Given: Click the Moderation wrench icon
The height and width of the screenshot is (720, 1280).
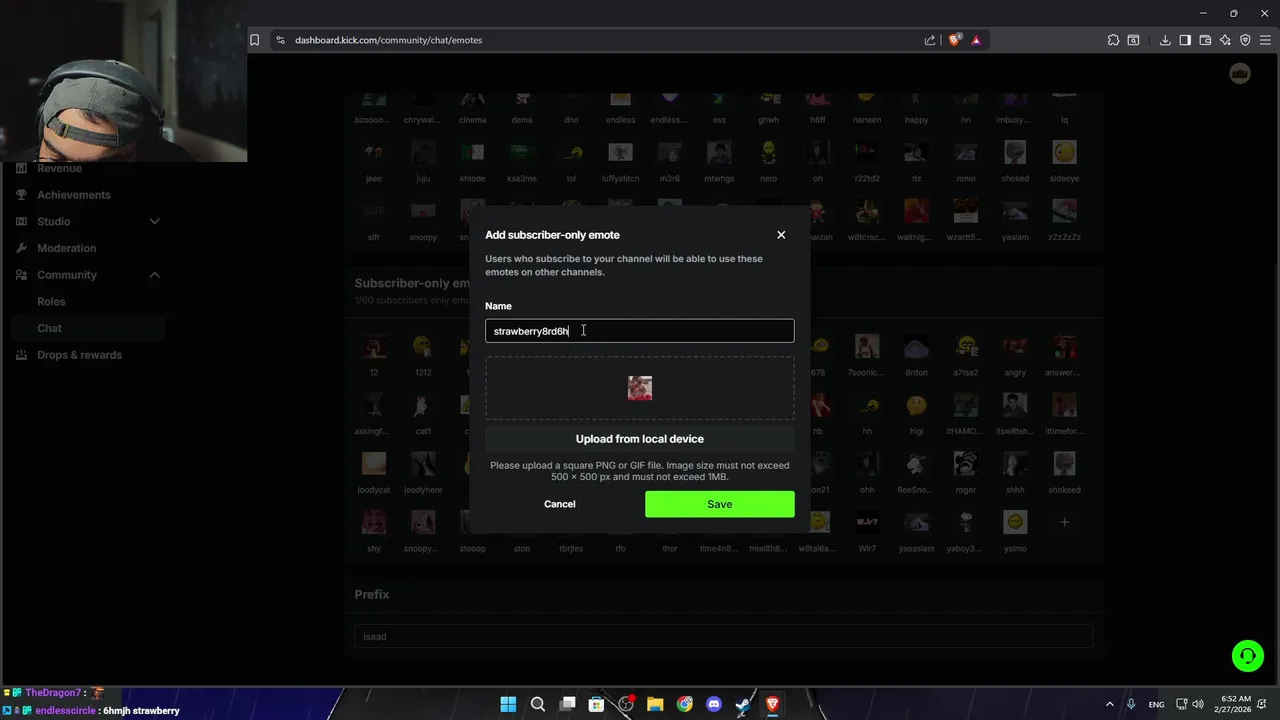Looking at the screenshot, I should coord(21,248).
